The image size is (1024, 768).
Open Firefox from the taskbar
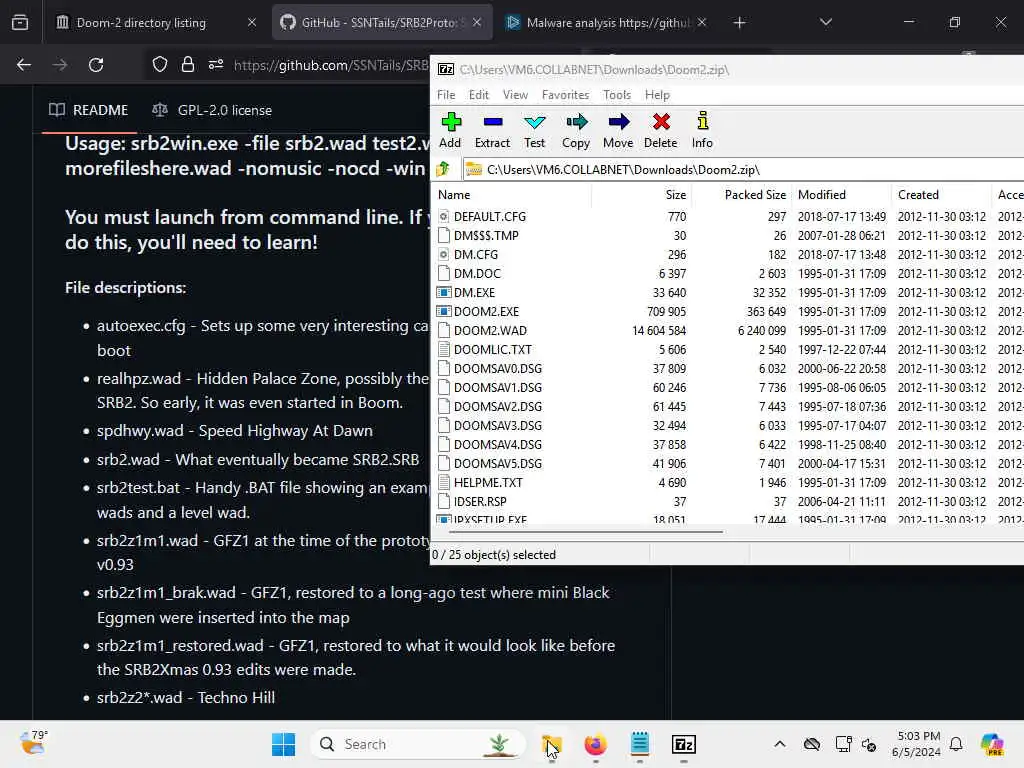595,744
